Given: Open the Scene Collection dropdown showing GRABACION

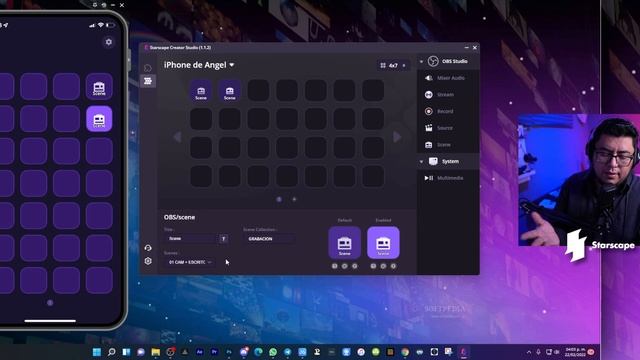Looking at the screenshot, I should coord(269,239).
